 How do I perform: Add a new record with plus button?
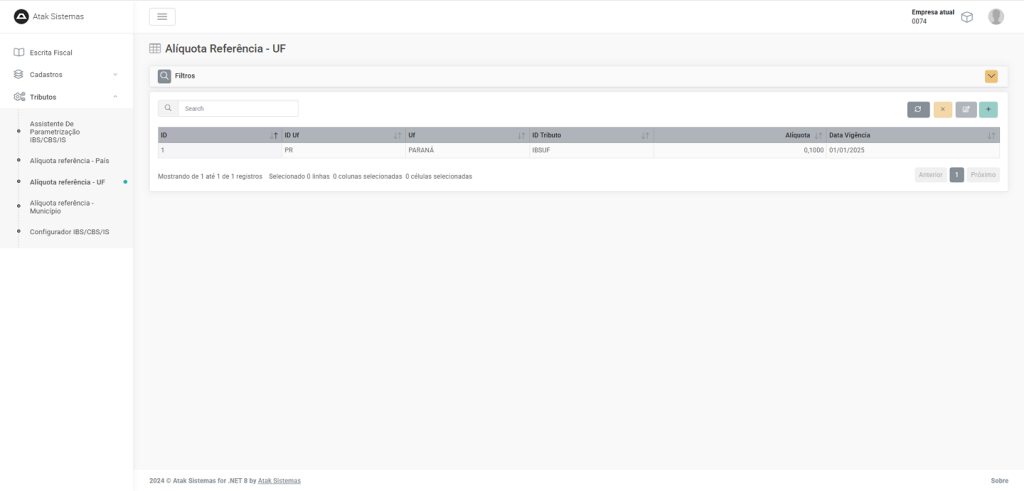tap(988, 109)
